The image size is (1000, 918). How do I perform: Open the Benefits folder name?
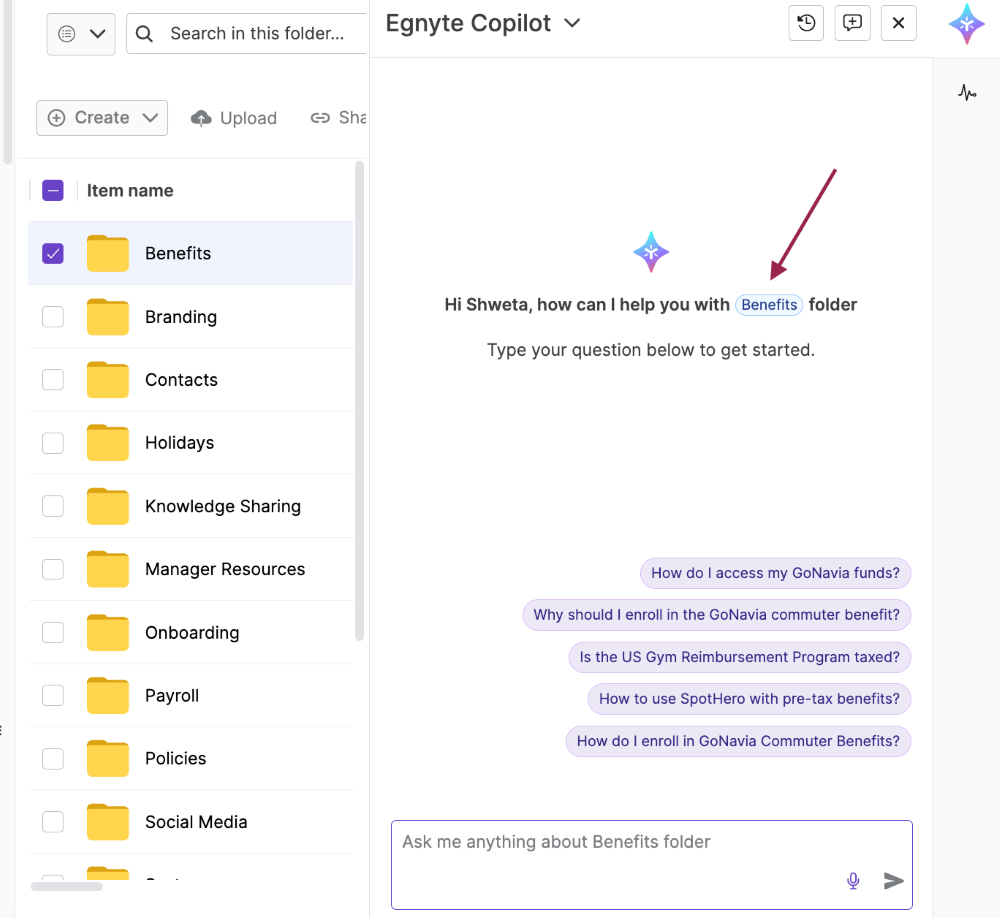pyautogui.click(x=178, y=253)
